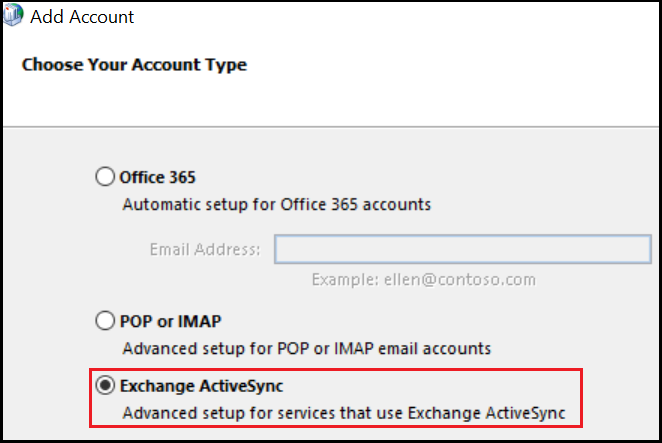The image size is (662, 443).
Task: Click the Outlook icon in title bar
Action: (x=13, y=15)
